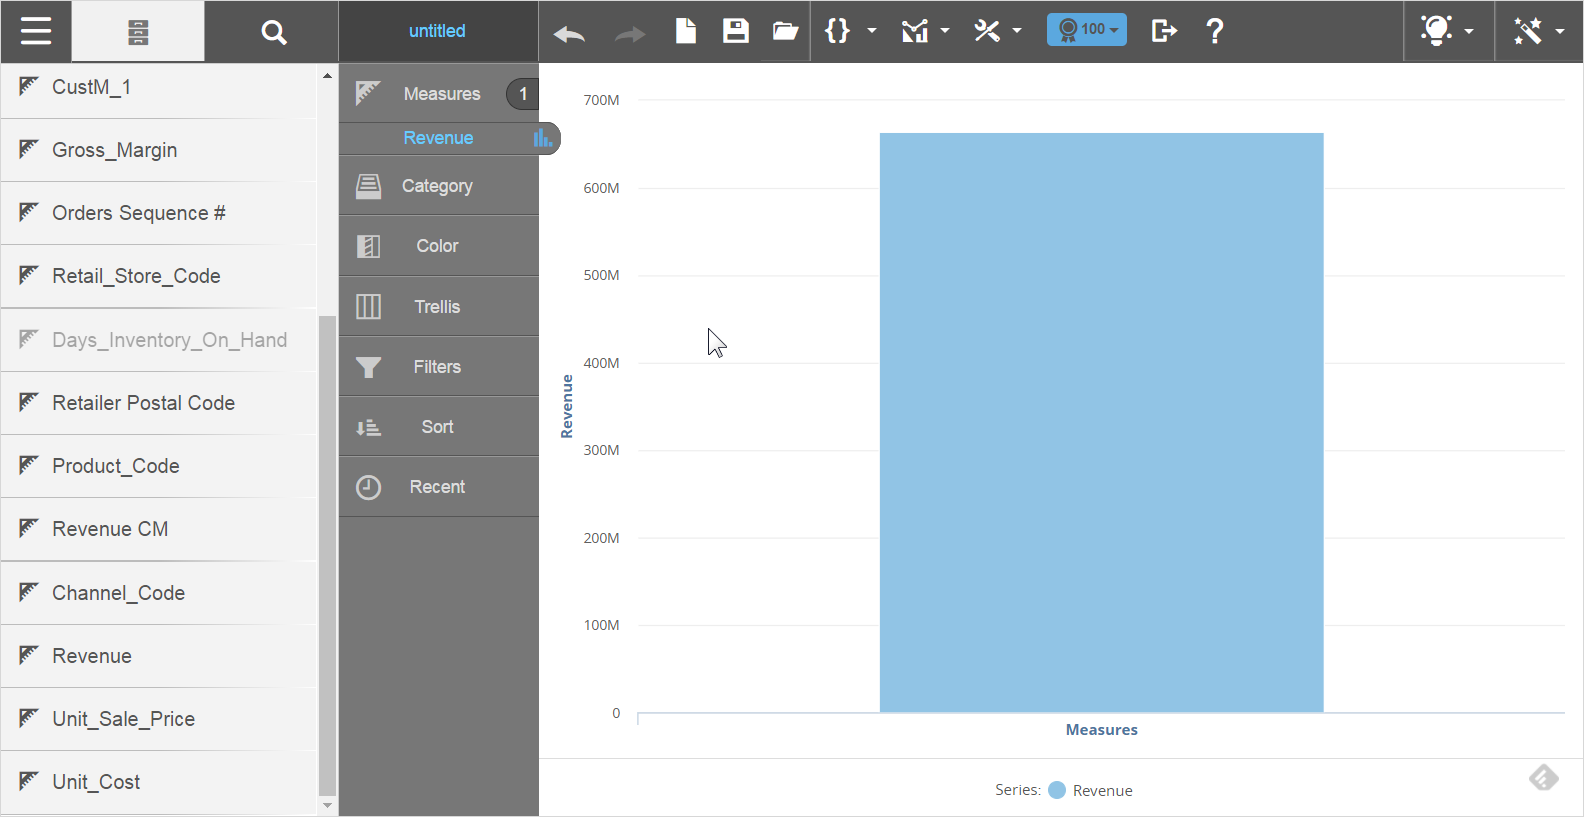Open the Filters panel section
The image size is (1584, 817).
coord(438,367)
